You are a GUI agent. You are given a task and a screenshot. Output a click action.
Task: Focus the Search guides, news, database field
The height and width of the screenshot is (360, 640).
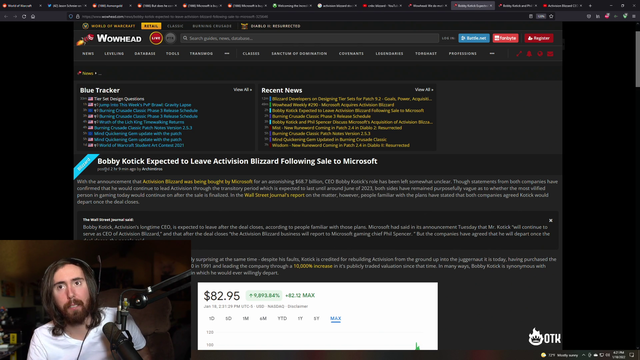pos(310,38)
